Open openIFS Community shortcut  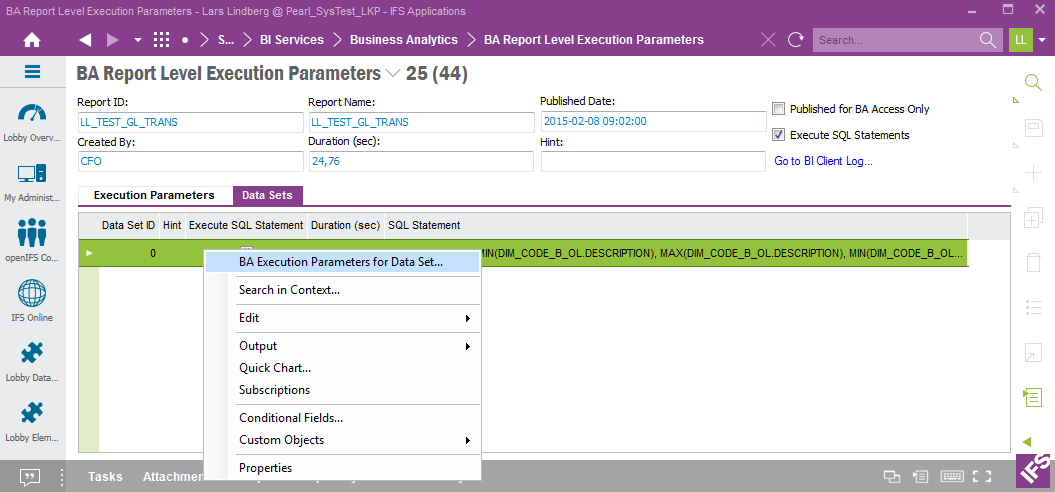click(32, 242)
